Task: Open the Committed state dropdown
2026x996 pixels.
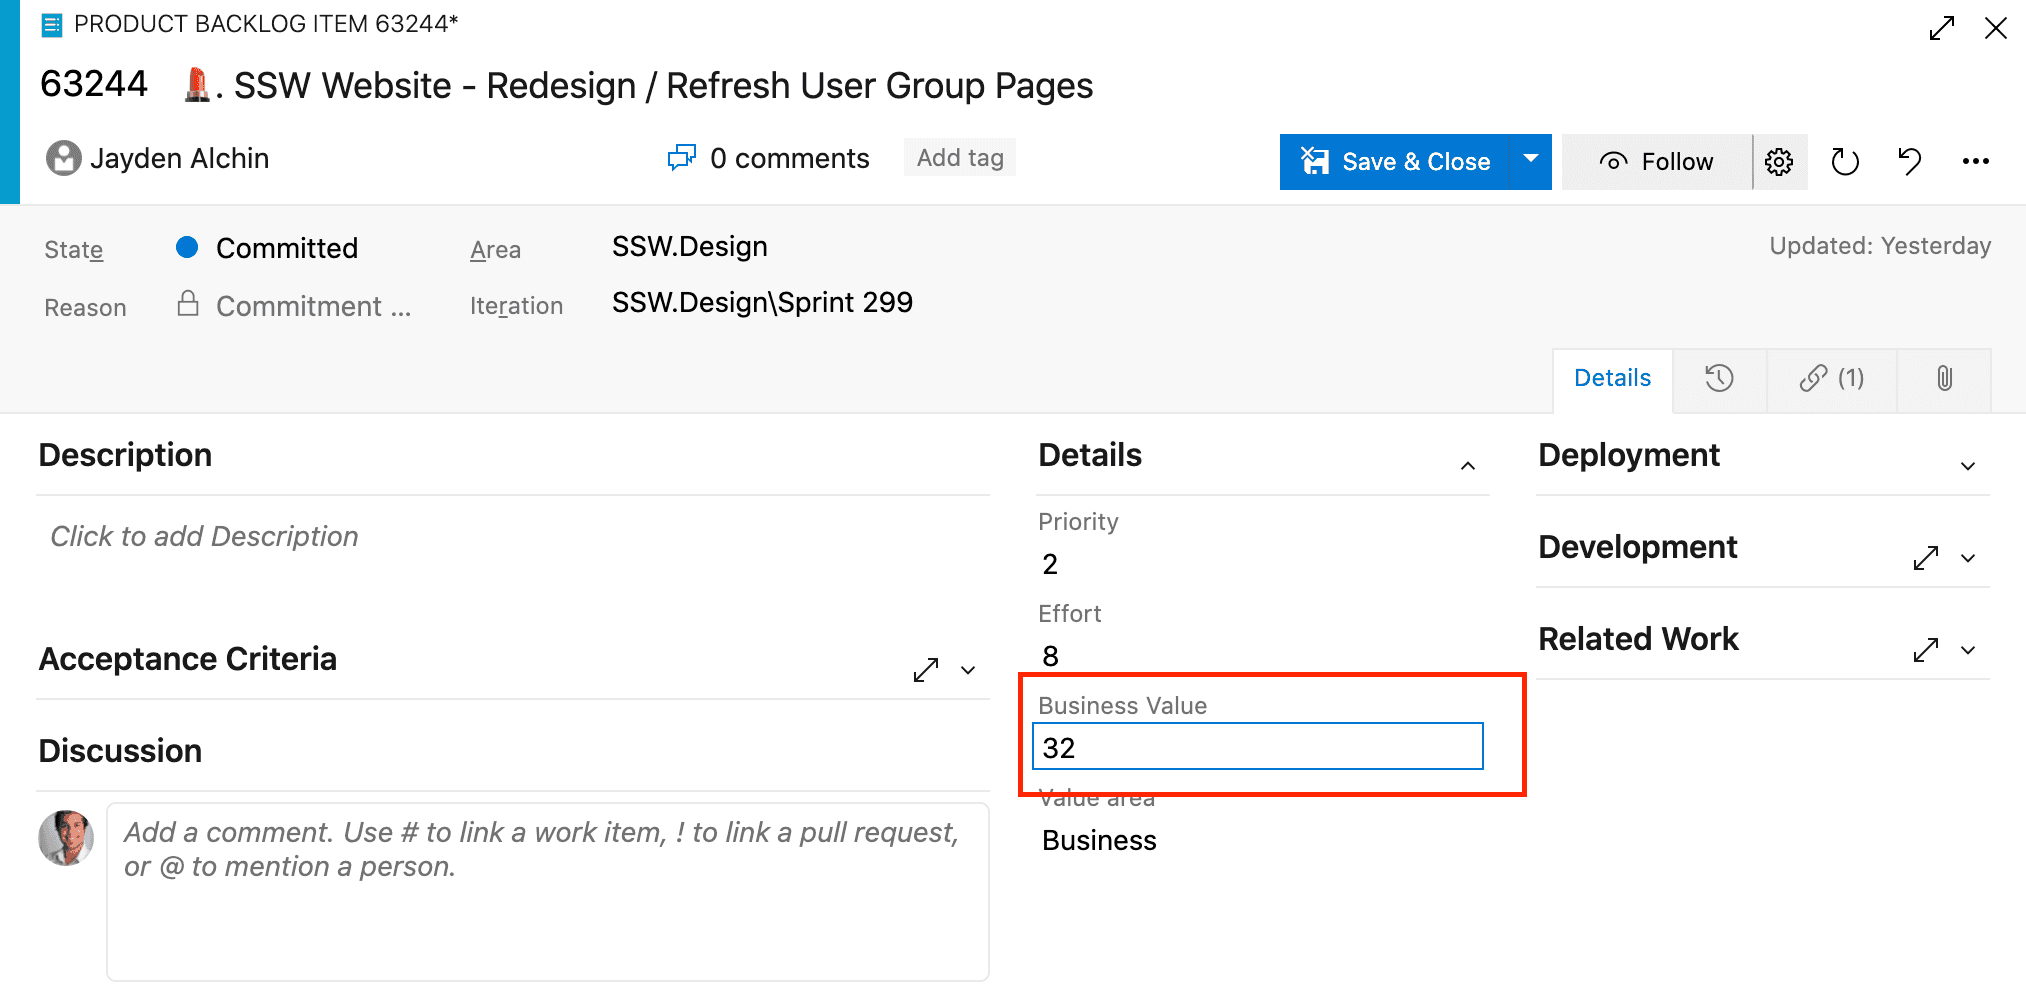Action: (286, 248)
